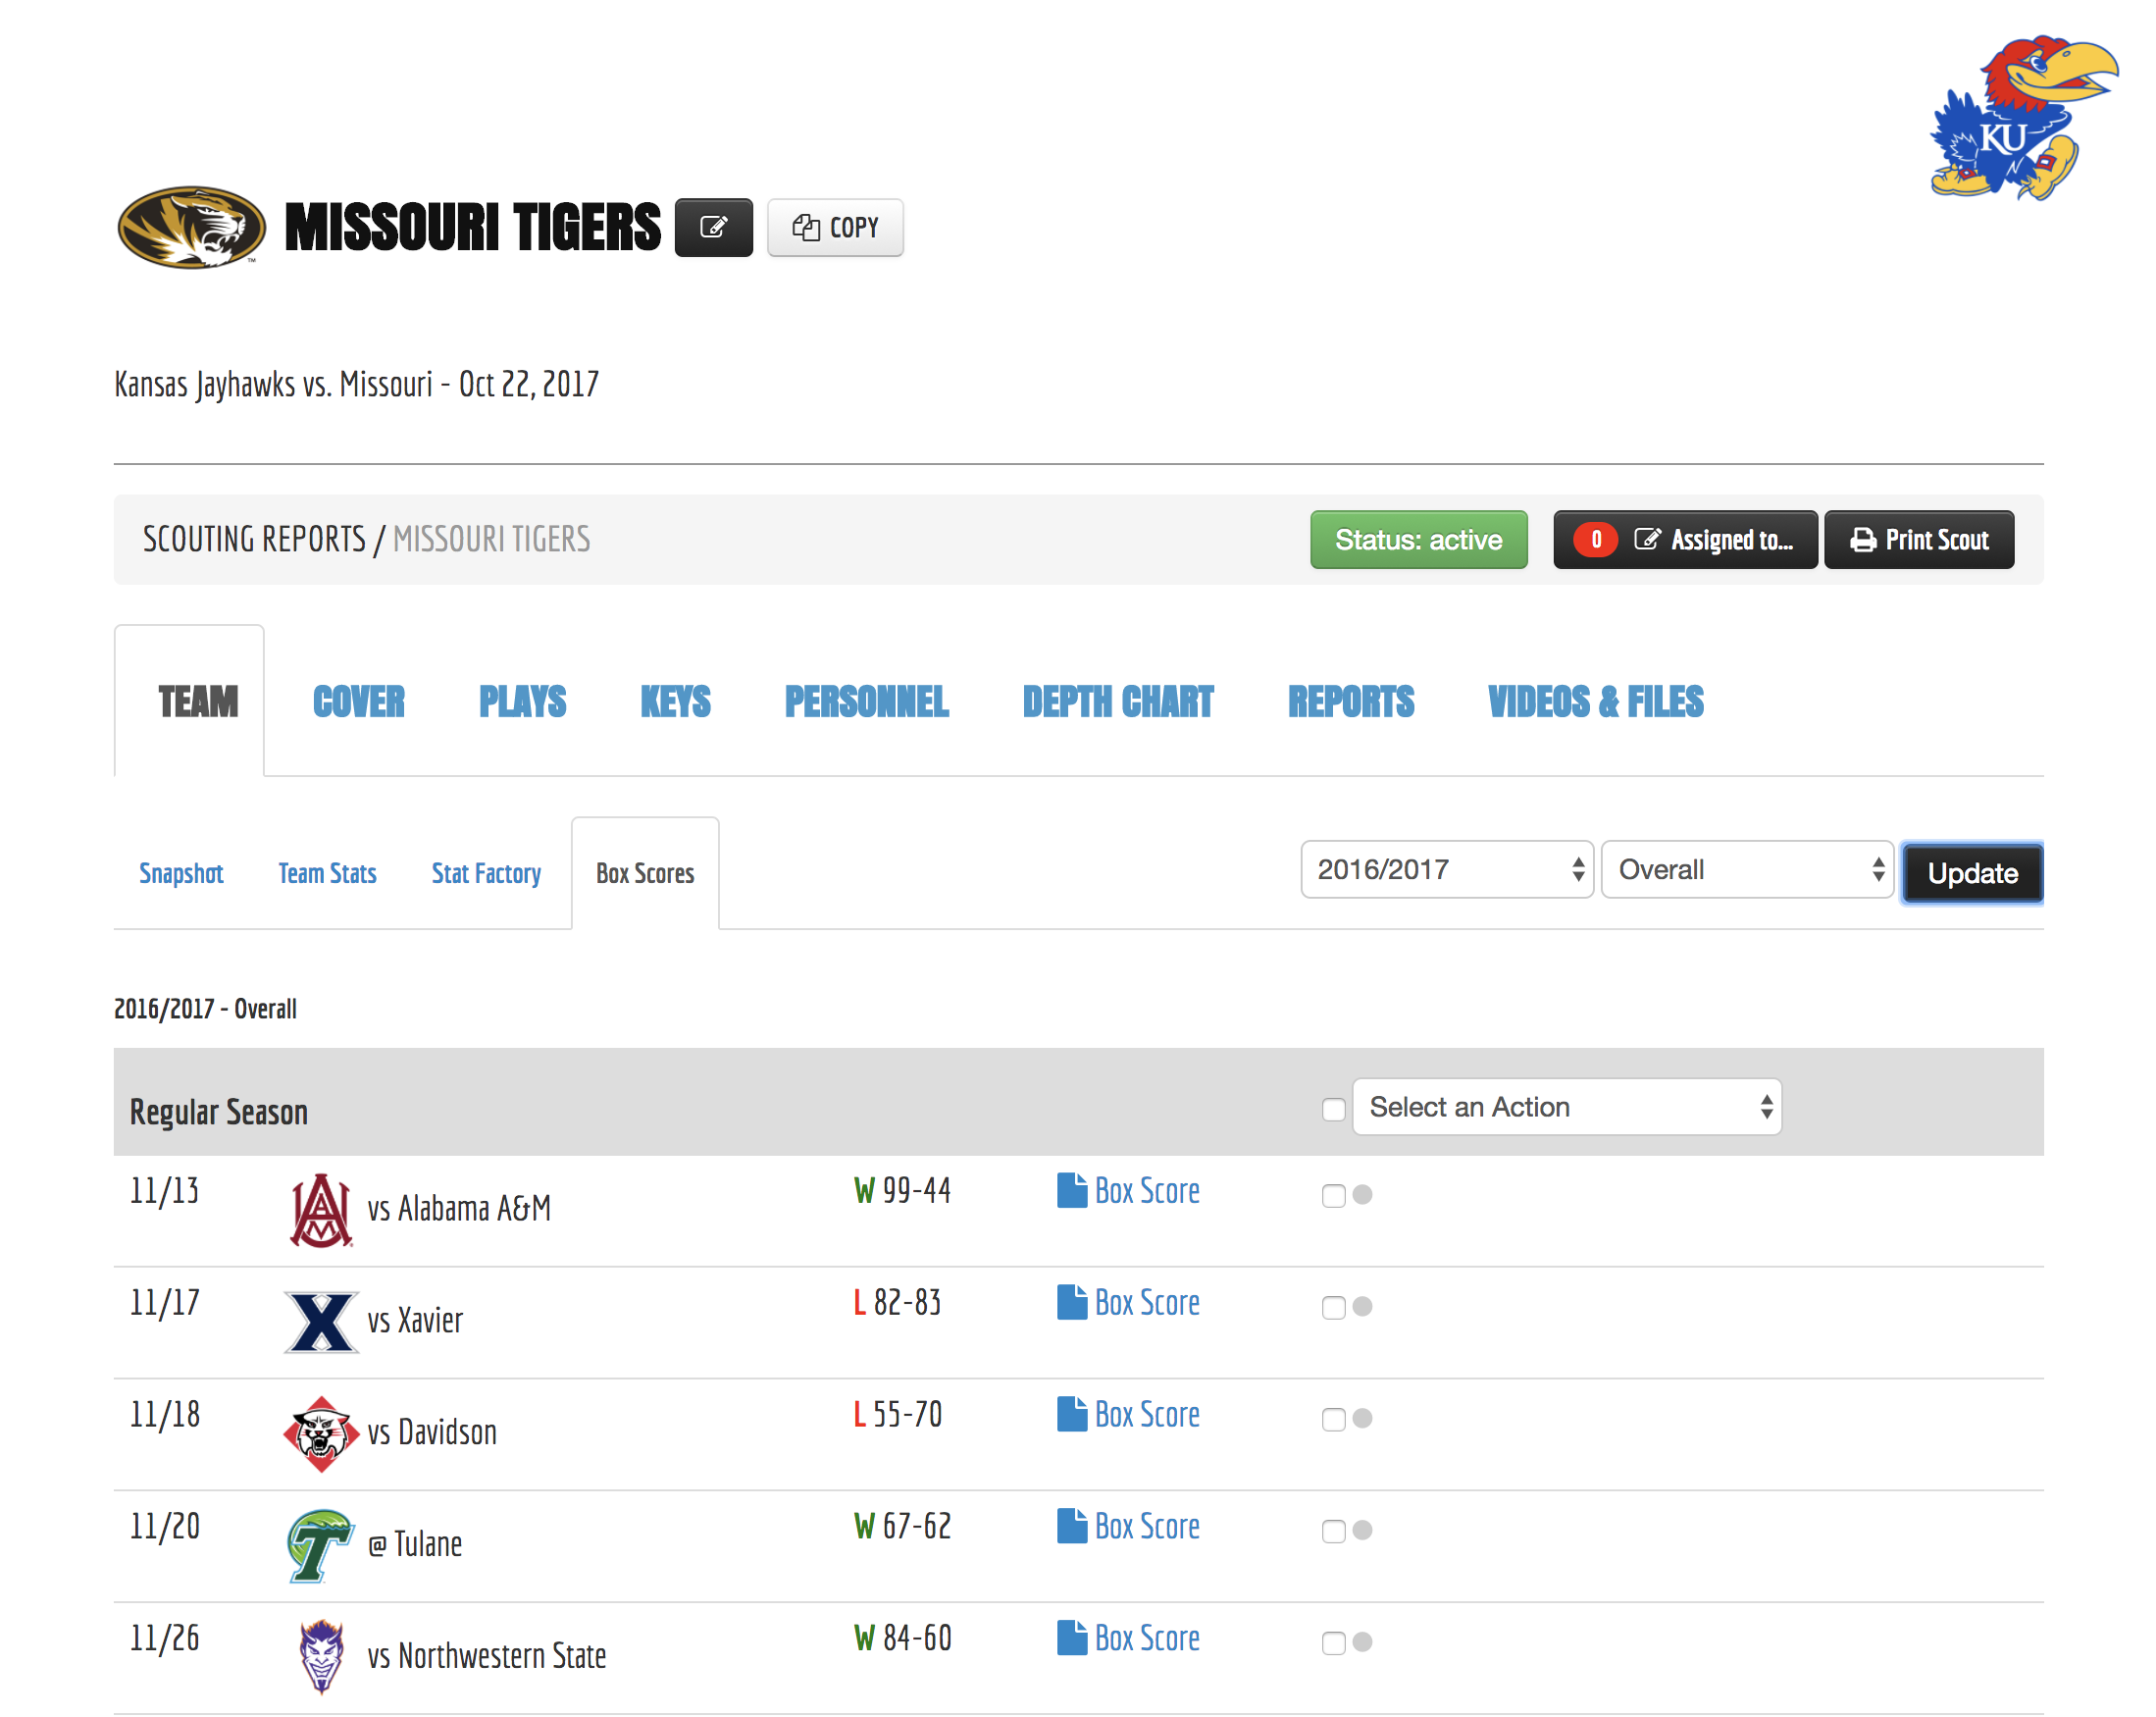Click the Xavier team logo

pyautogui.click(x=320, y=1322)
